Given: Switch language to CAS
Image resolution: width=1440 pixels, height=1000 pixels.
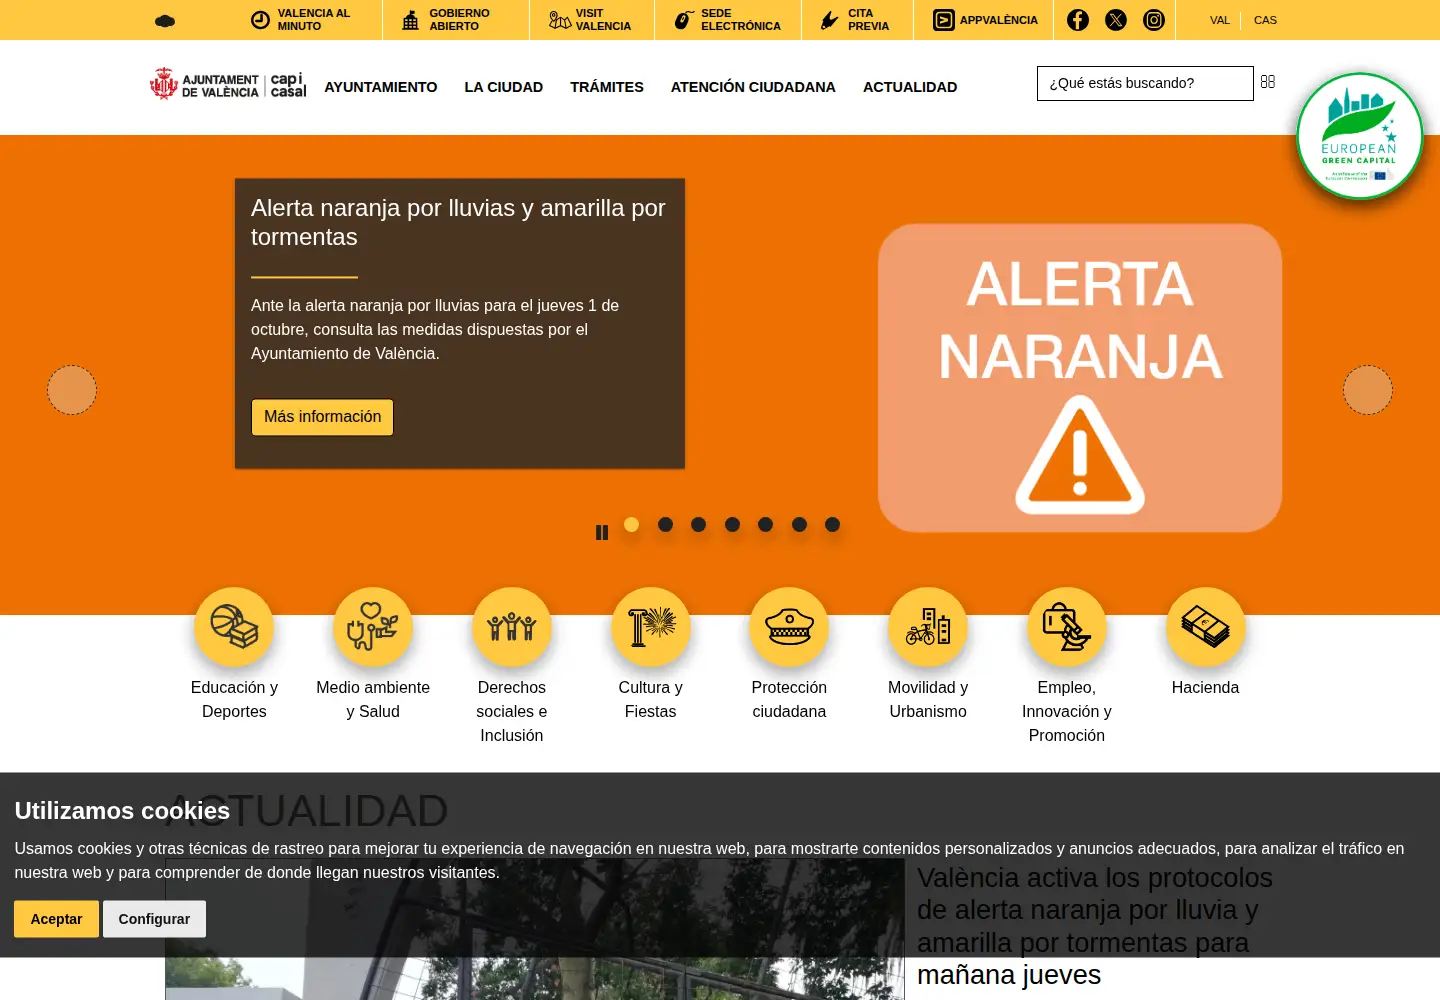Looking at the screenshot, I should click(x=1265, y=20).
